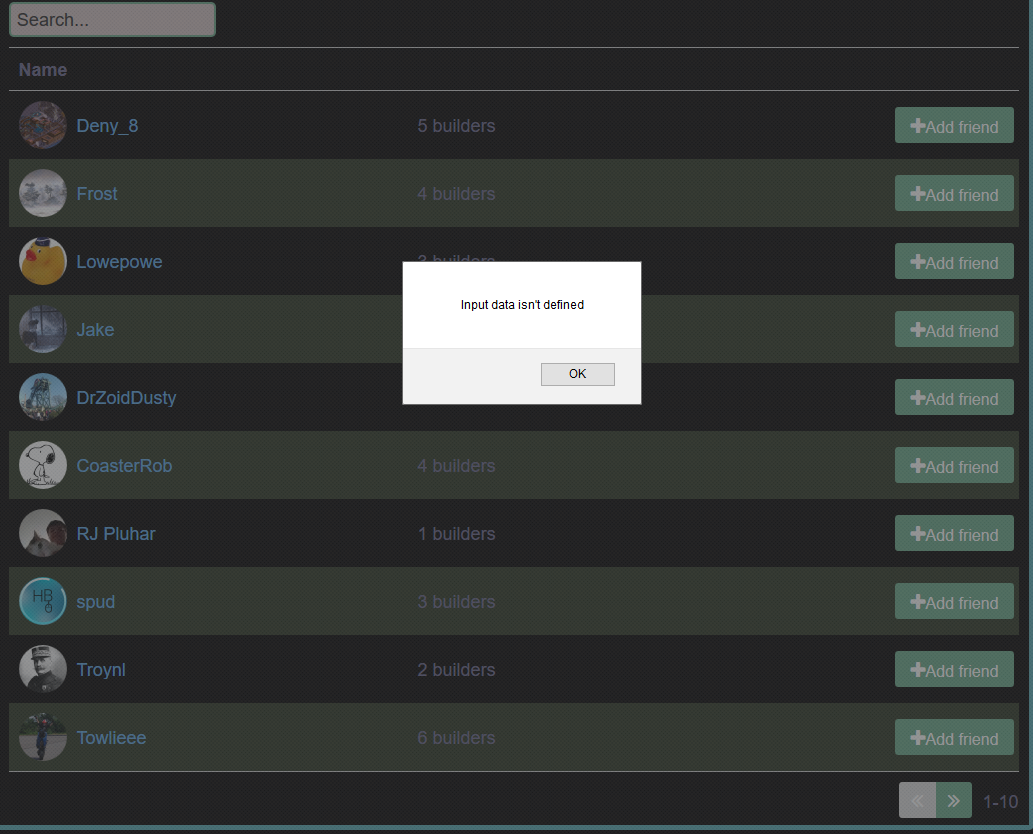The height and width of the screenshot is (834, 1033).
Task: Click the Search input field
Action: 112,20
